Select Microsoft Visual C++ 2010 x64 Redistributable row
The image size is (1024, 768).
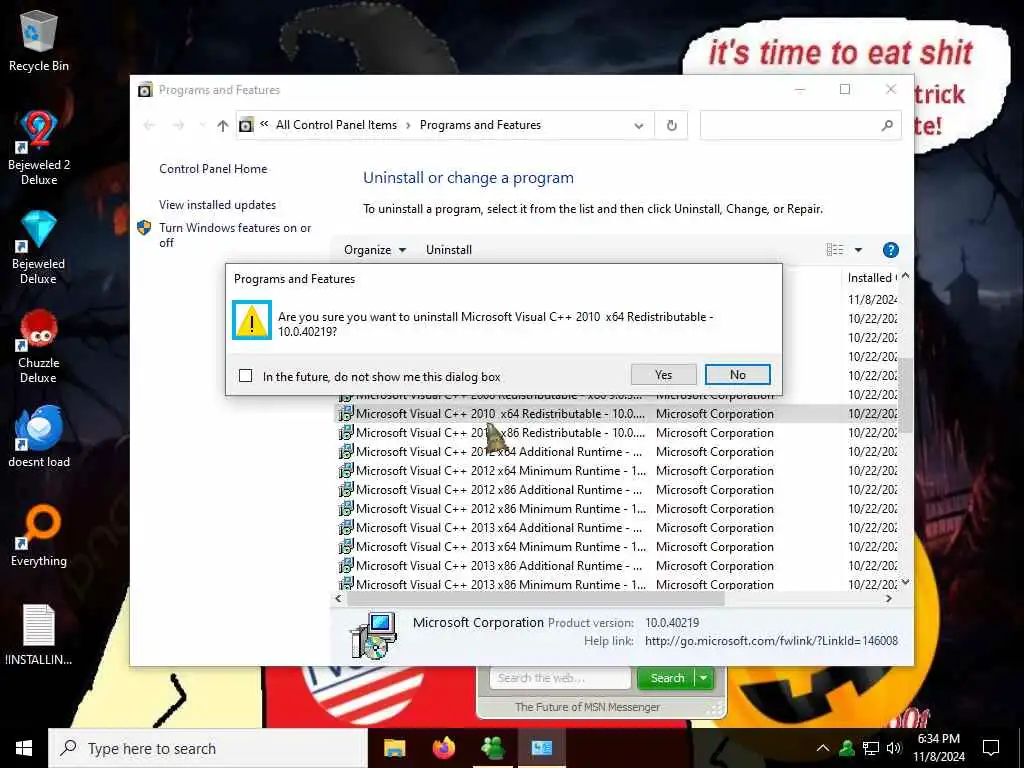point(616,414)
